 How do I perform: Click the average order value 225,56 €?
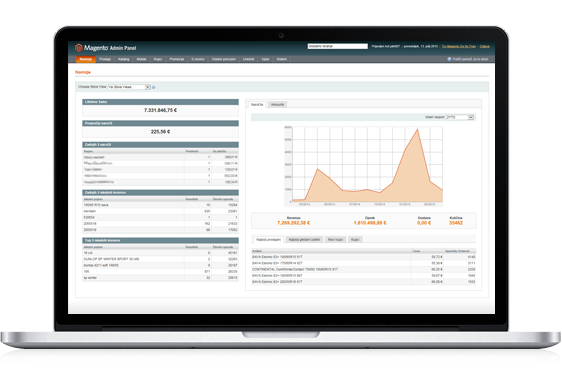161,132
